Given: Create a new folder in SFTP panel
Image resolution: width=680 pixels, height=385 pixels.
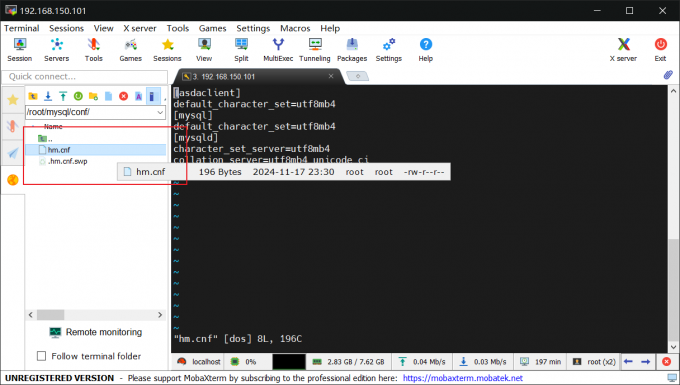Looking at the screenshot, I should (93, 96).
